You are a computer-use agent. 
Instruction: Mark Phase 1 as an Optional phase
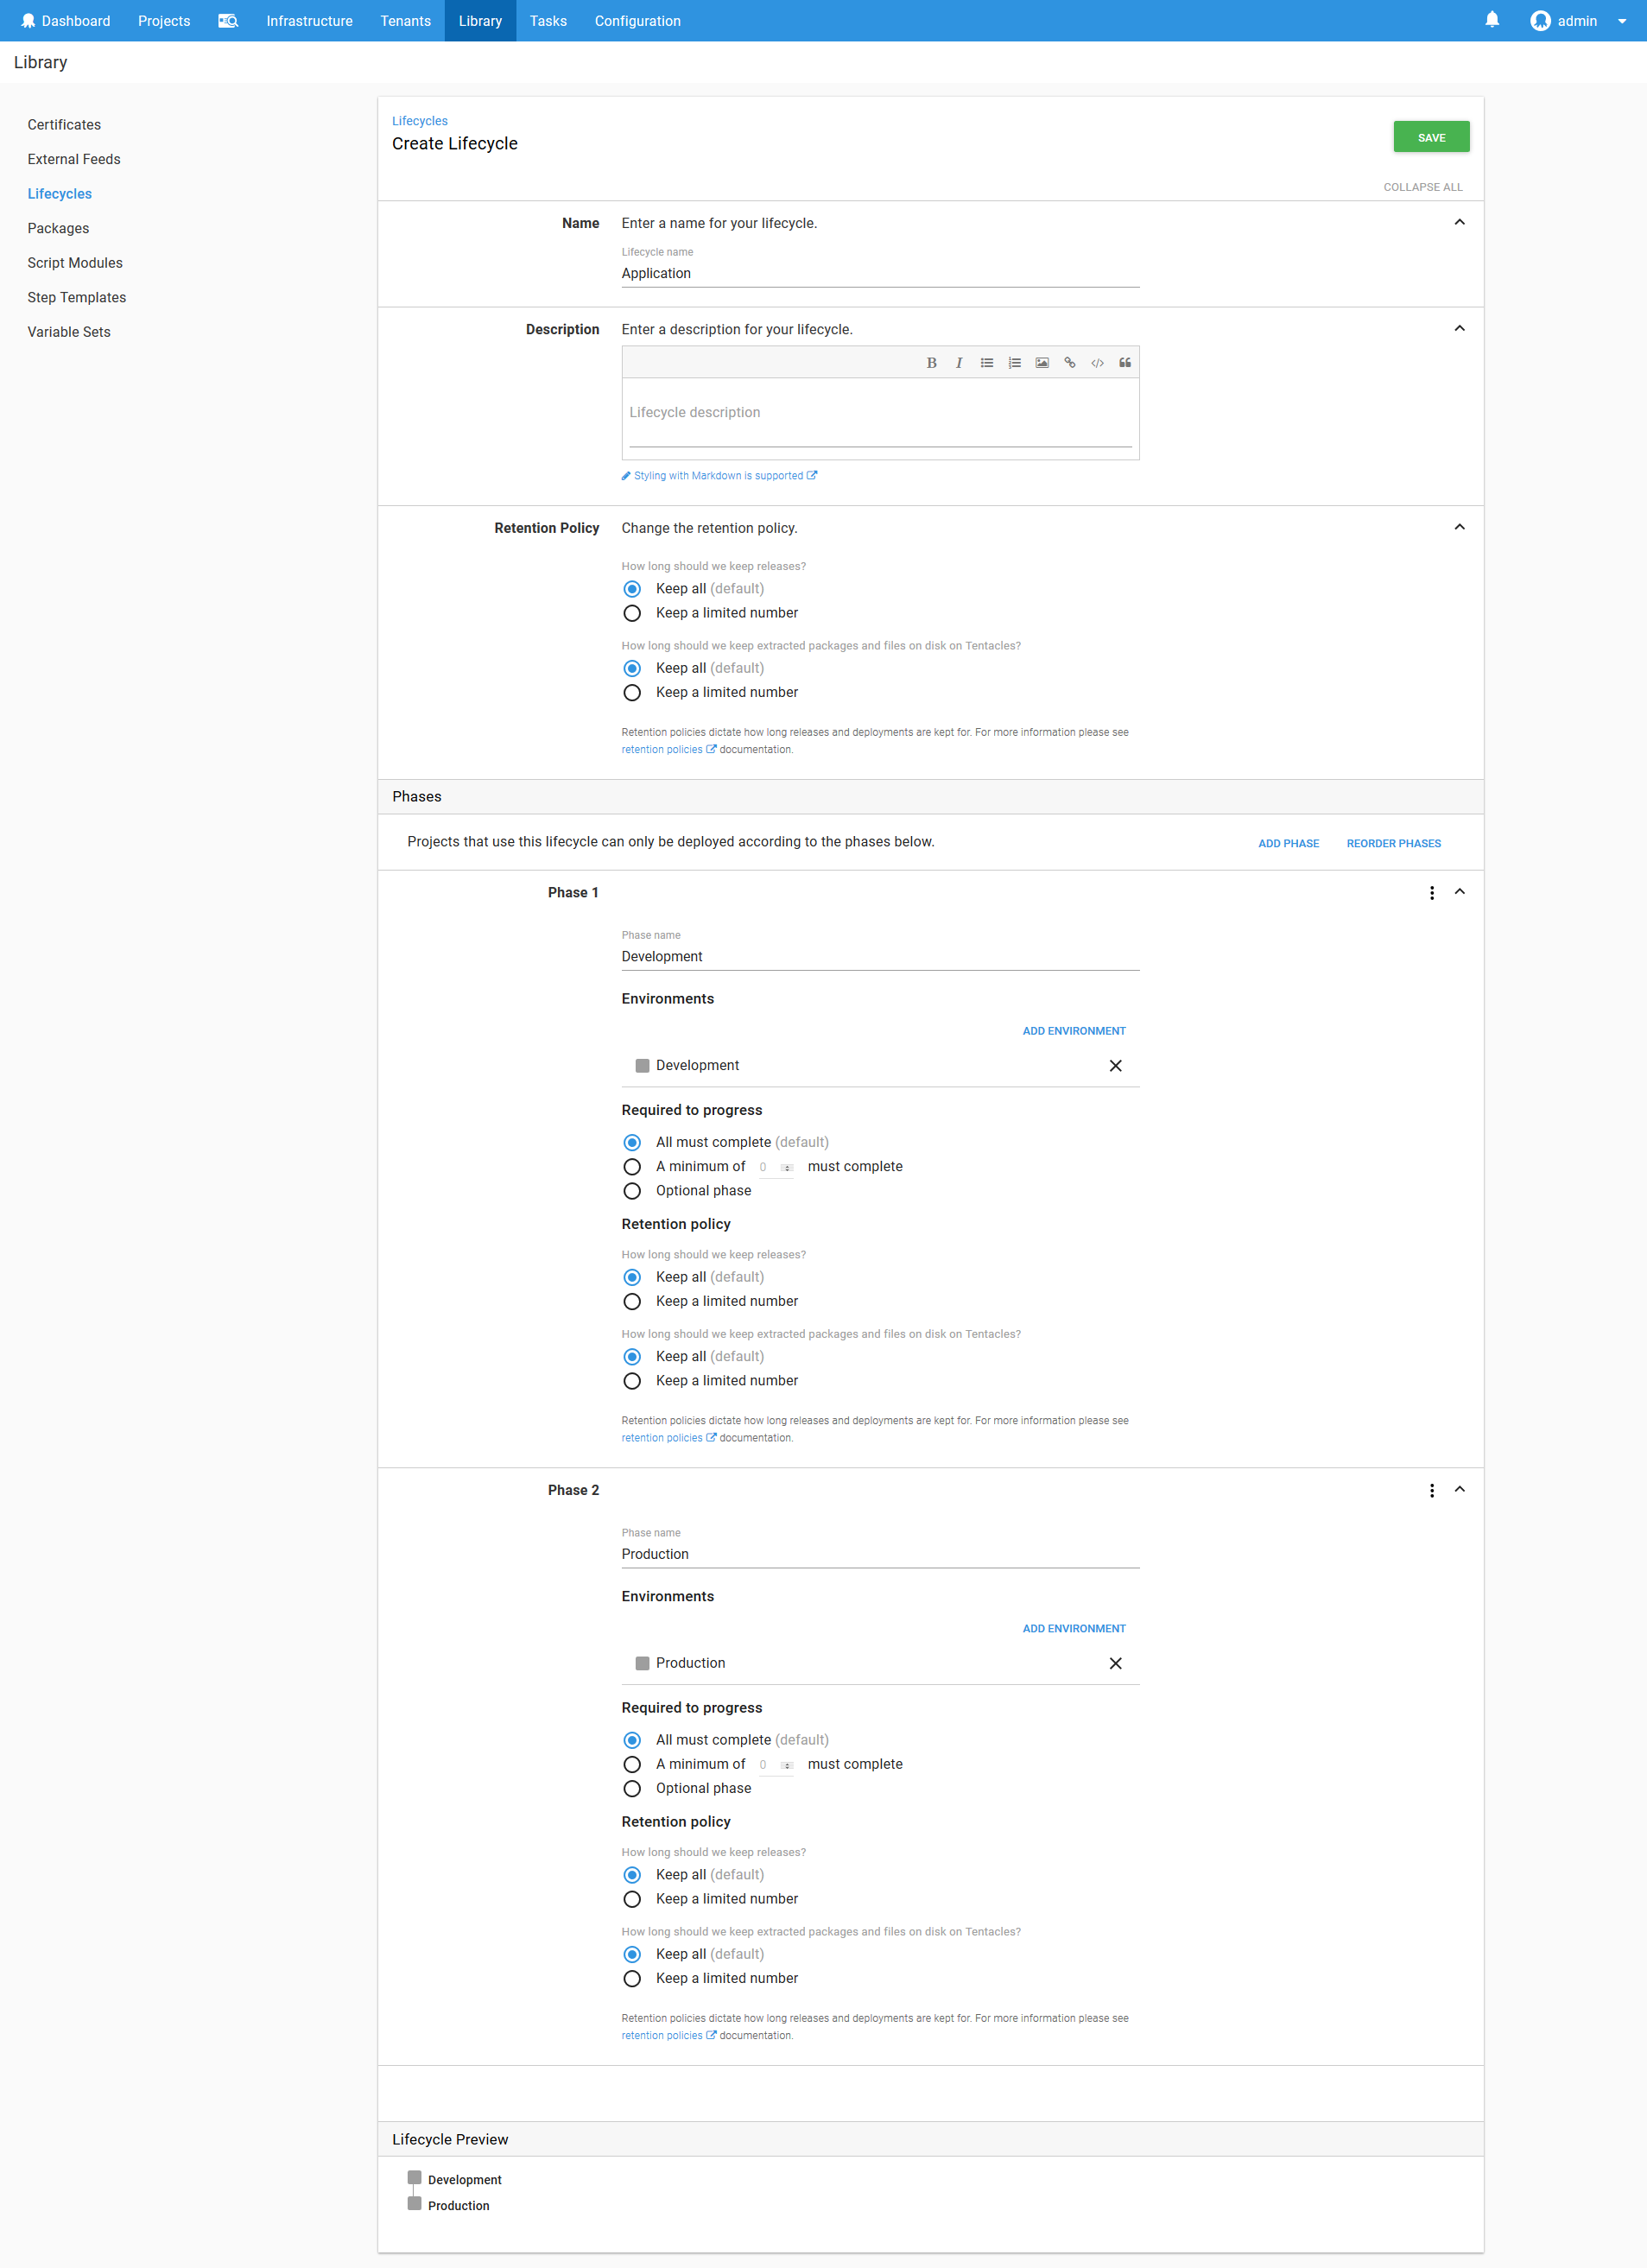(x=632, y=1191)
